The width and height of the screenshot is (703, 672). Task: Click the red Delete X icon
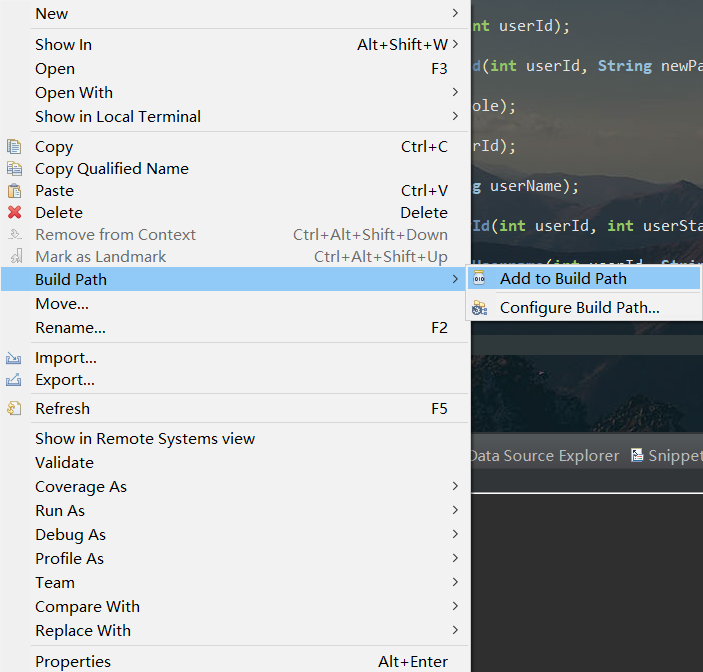[x=14, y=212]
